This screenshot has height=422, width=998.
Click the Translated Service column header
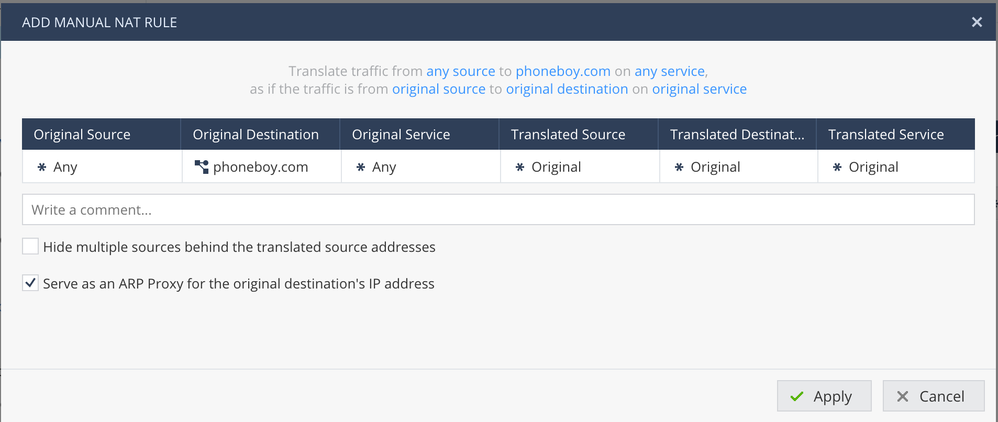pyautogui.click(x=896, y=134)
